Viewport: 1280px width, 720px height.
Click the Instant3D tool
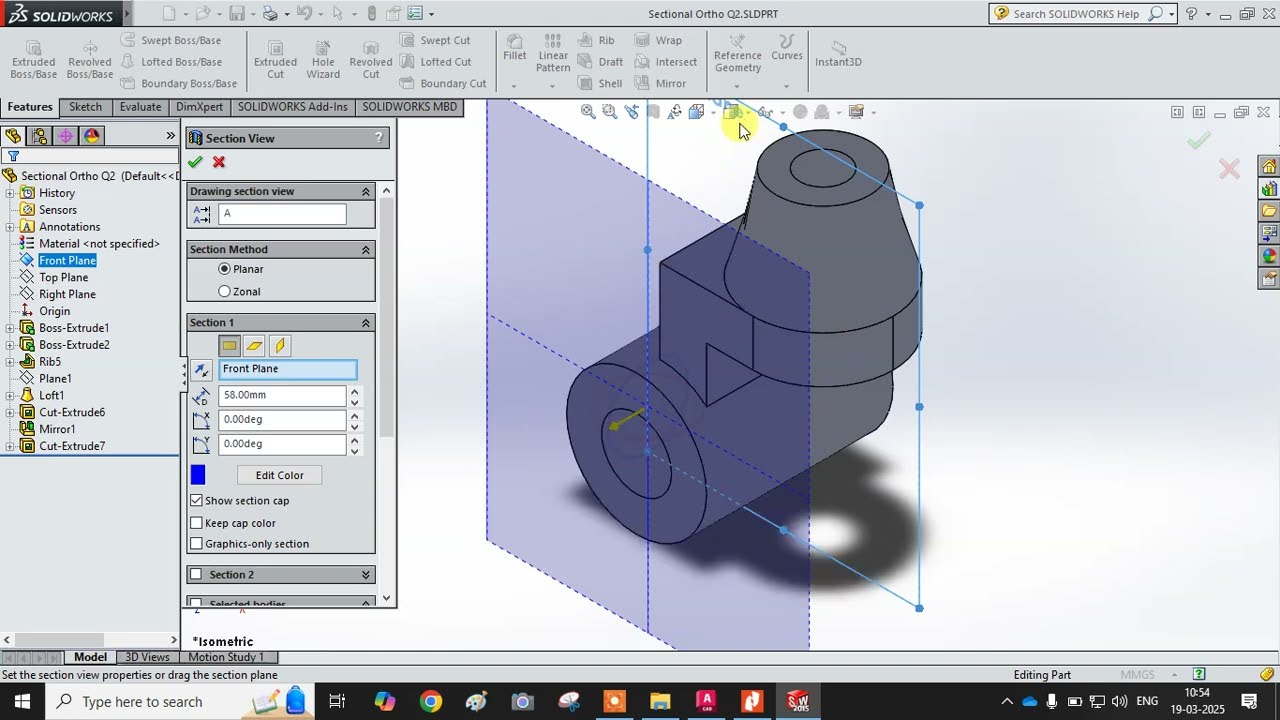838,53
